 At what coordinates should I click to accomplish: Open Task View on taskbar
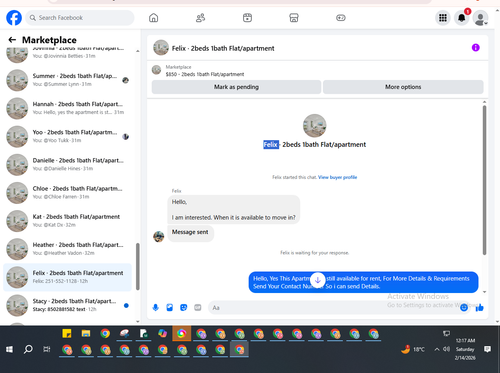[47, 349]
